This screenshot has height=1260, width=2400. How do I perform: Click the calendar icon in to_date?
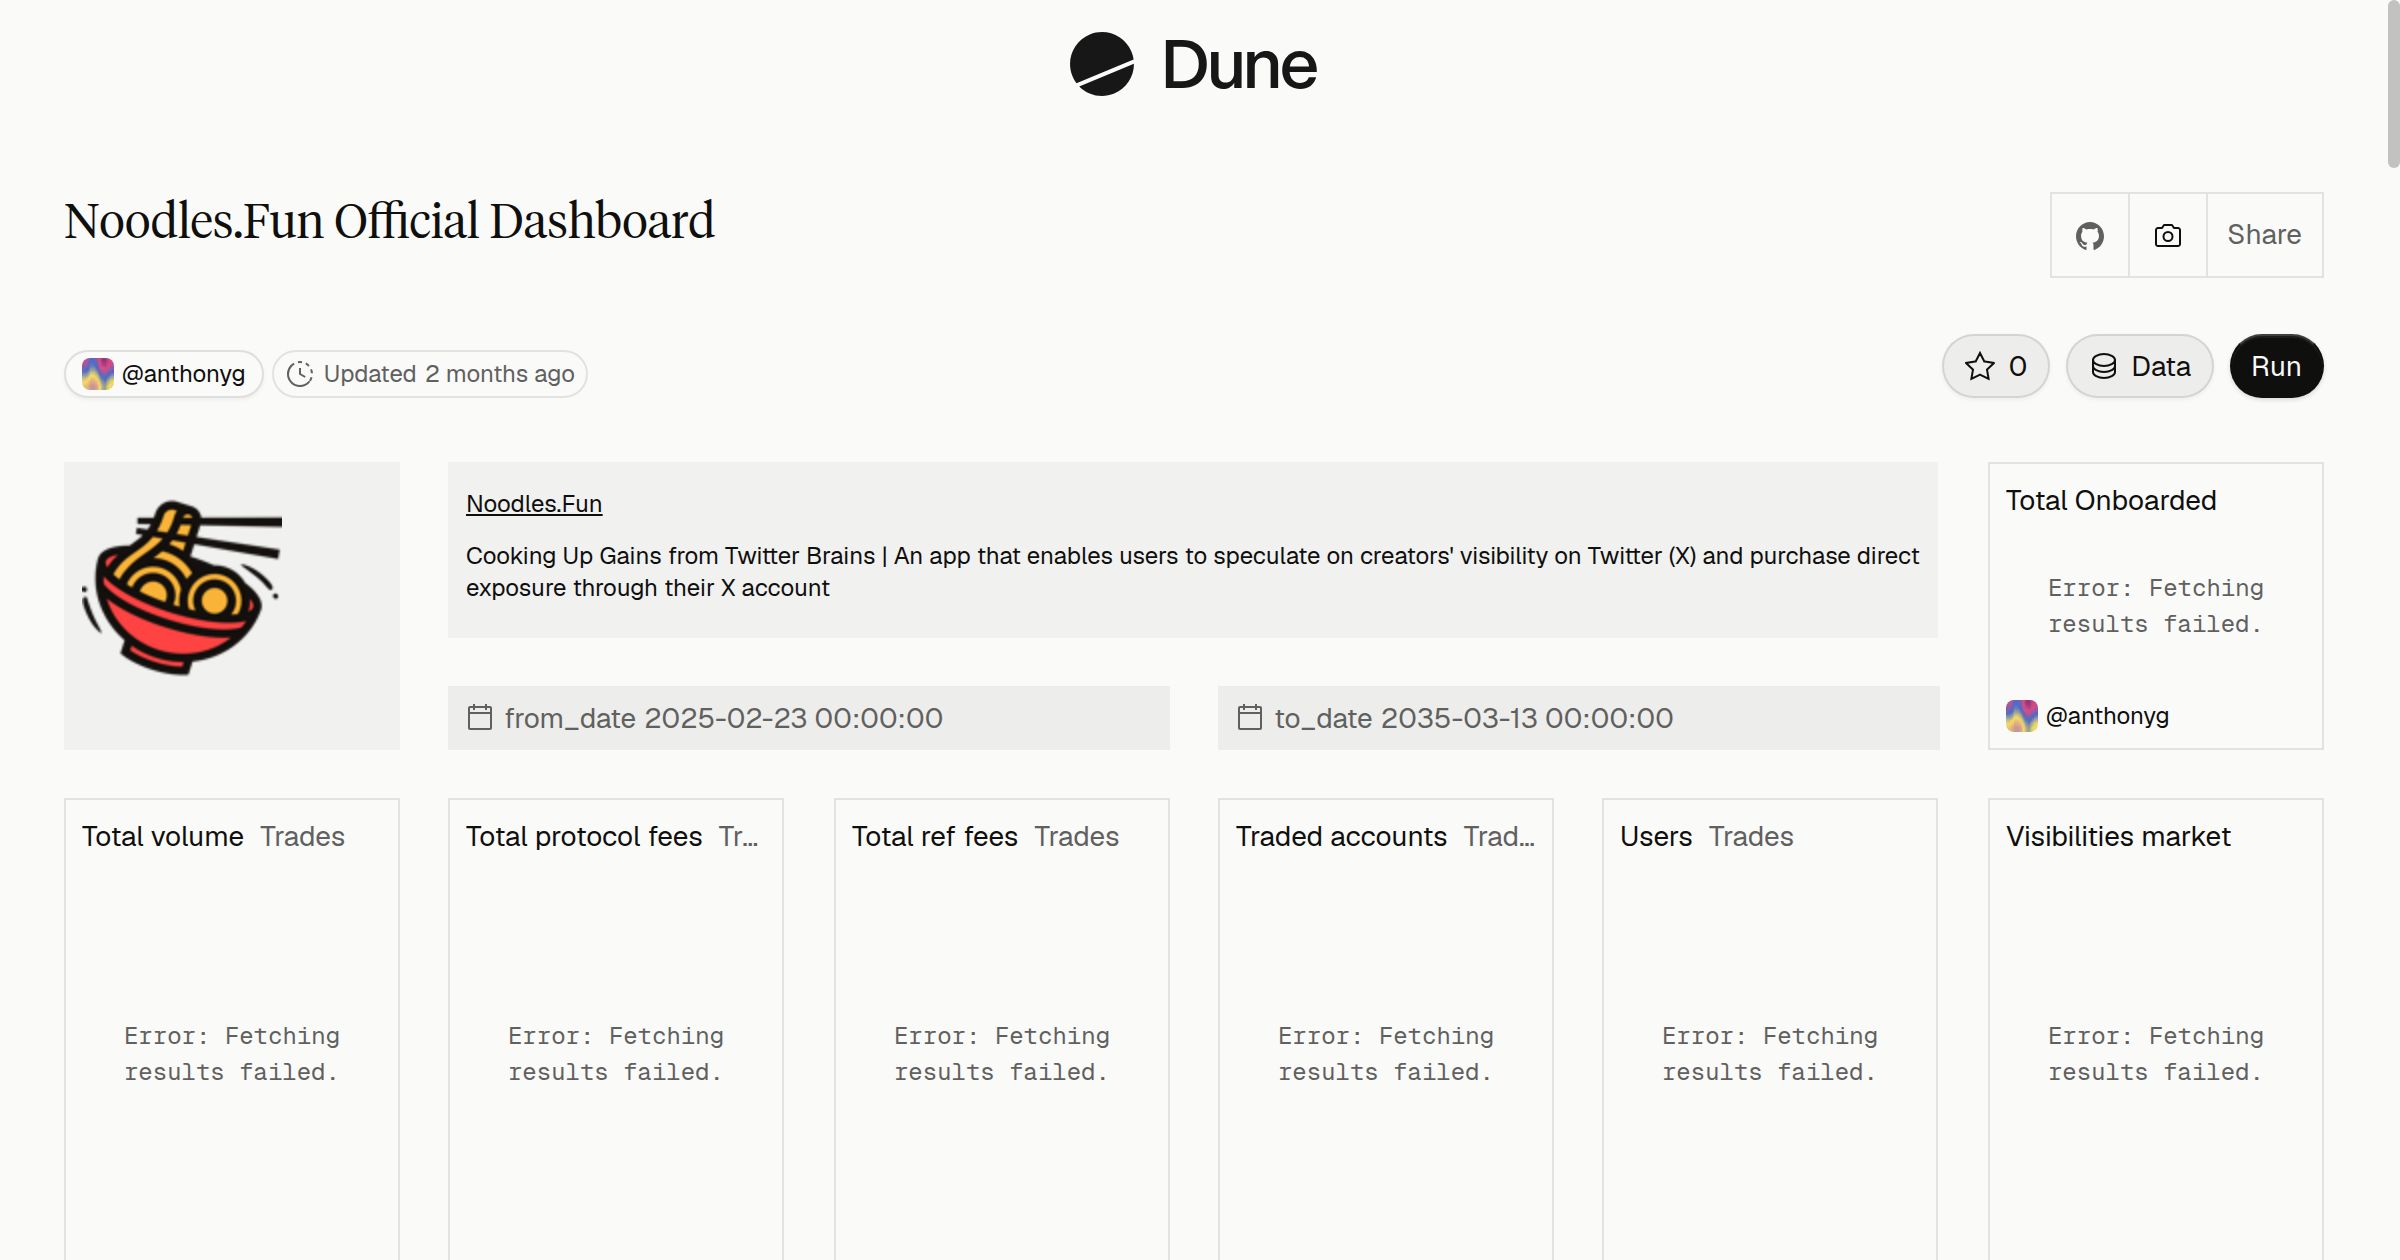coord(1250,717)
